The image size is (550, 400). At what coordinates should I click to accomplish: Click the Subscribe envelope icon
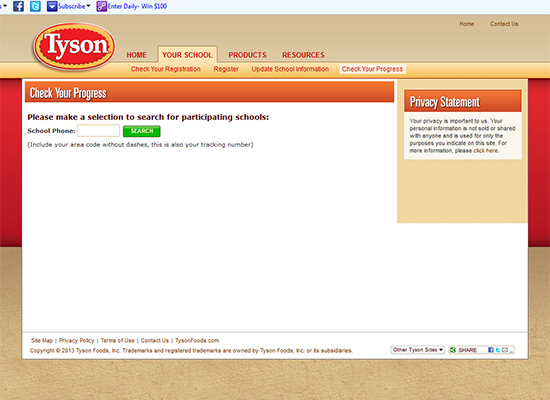[x=52, y=6]
